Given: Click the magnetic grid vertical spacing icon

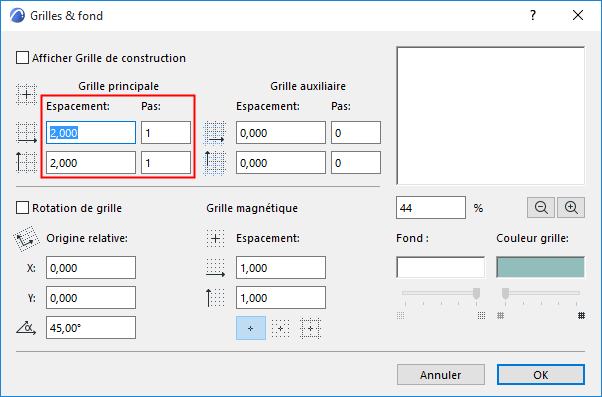Looking at the screenshot, I should tap(215, 298).
